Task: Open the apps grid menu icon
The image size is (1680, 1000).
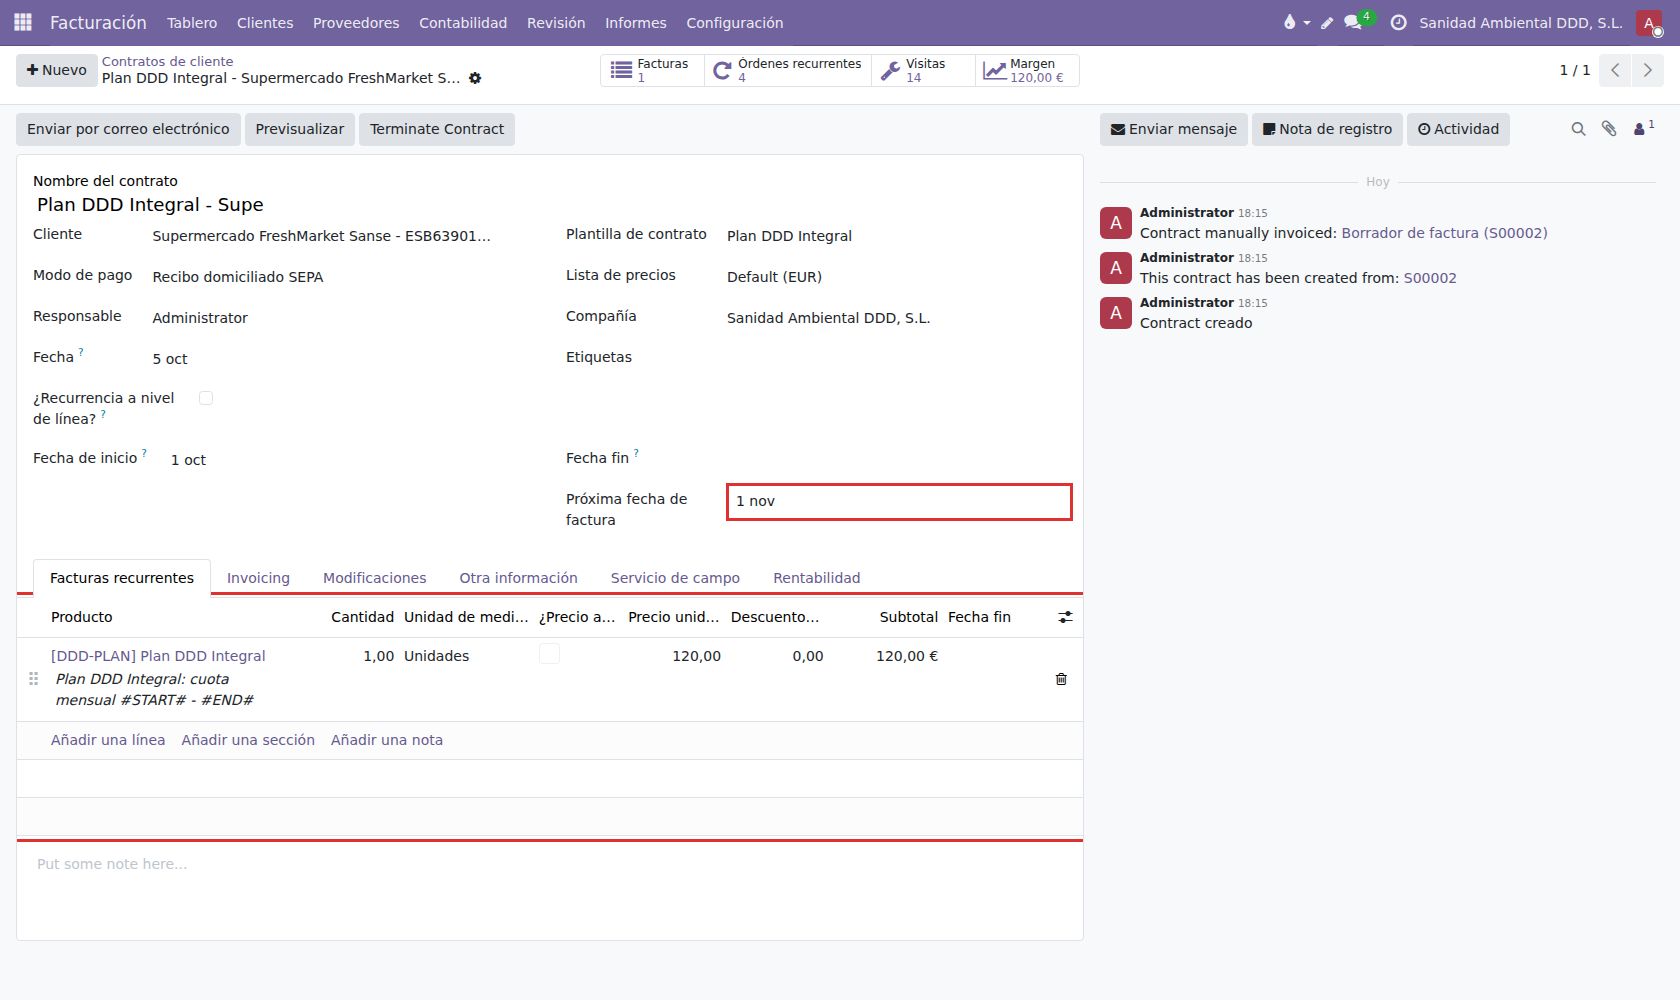Action: point(23,22)
